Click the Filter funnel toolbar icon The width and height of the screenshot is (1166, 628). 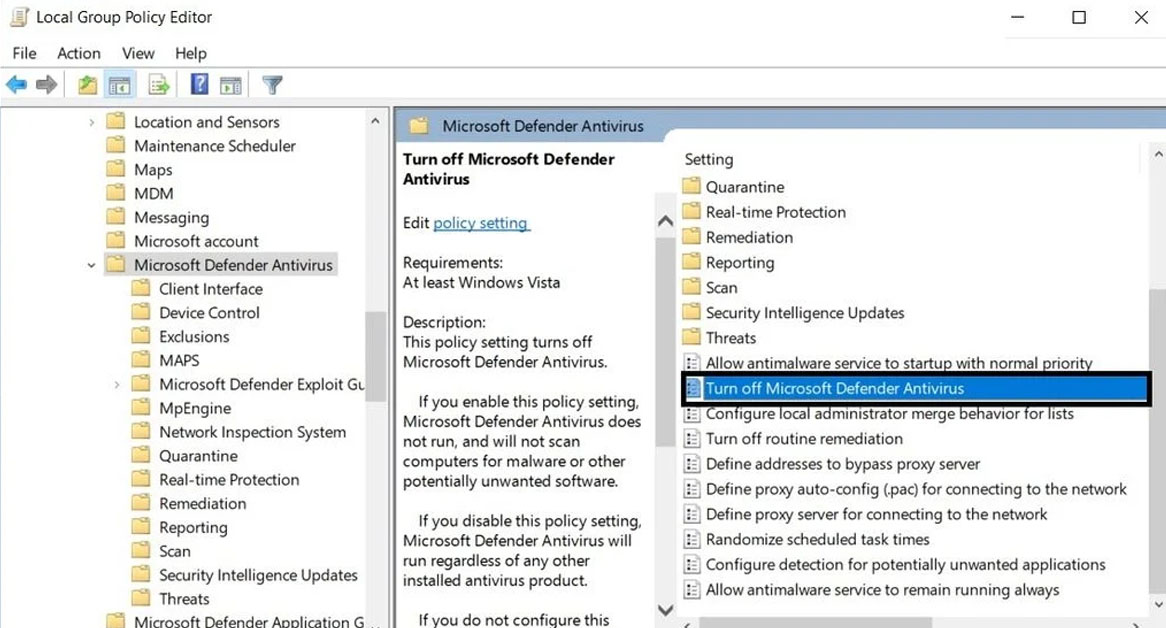[272, 85]
